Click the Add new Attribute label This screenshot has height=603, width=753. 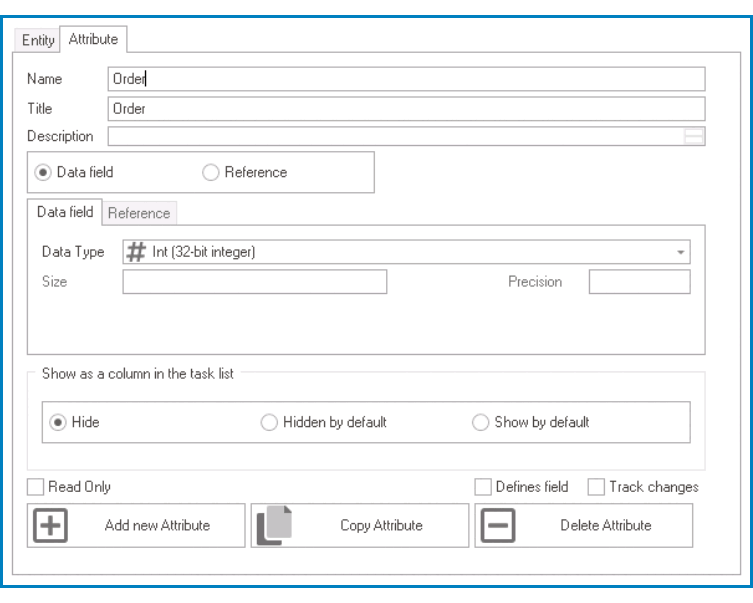[x=158, y=525]
